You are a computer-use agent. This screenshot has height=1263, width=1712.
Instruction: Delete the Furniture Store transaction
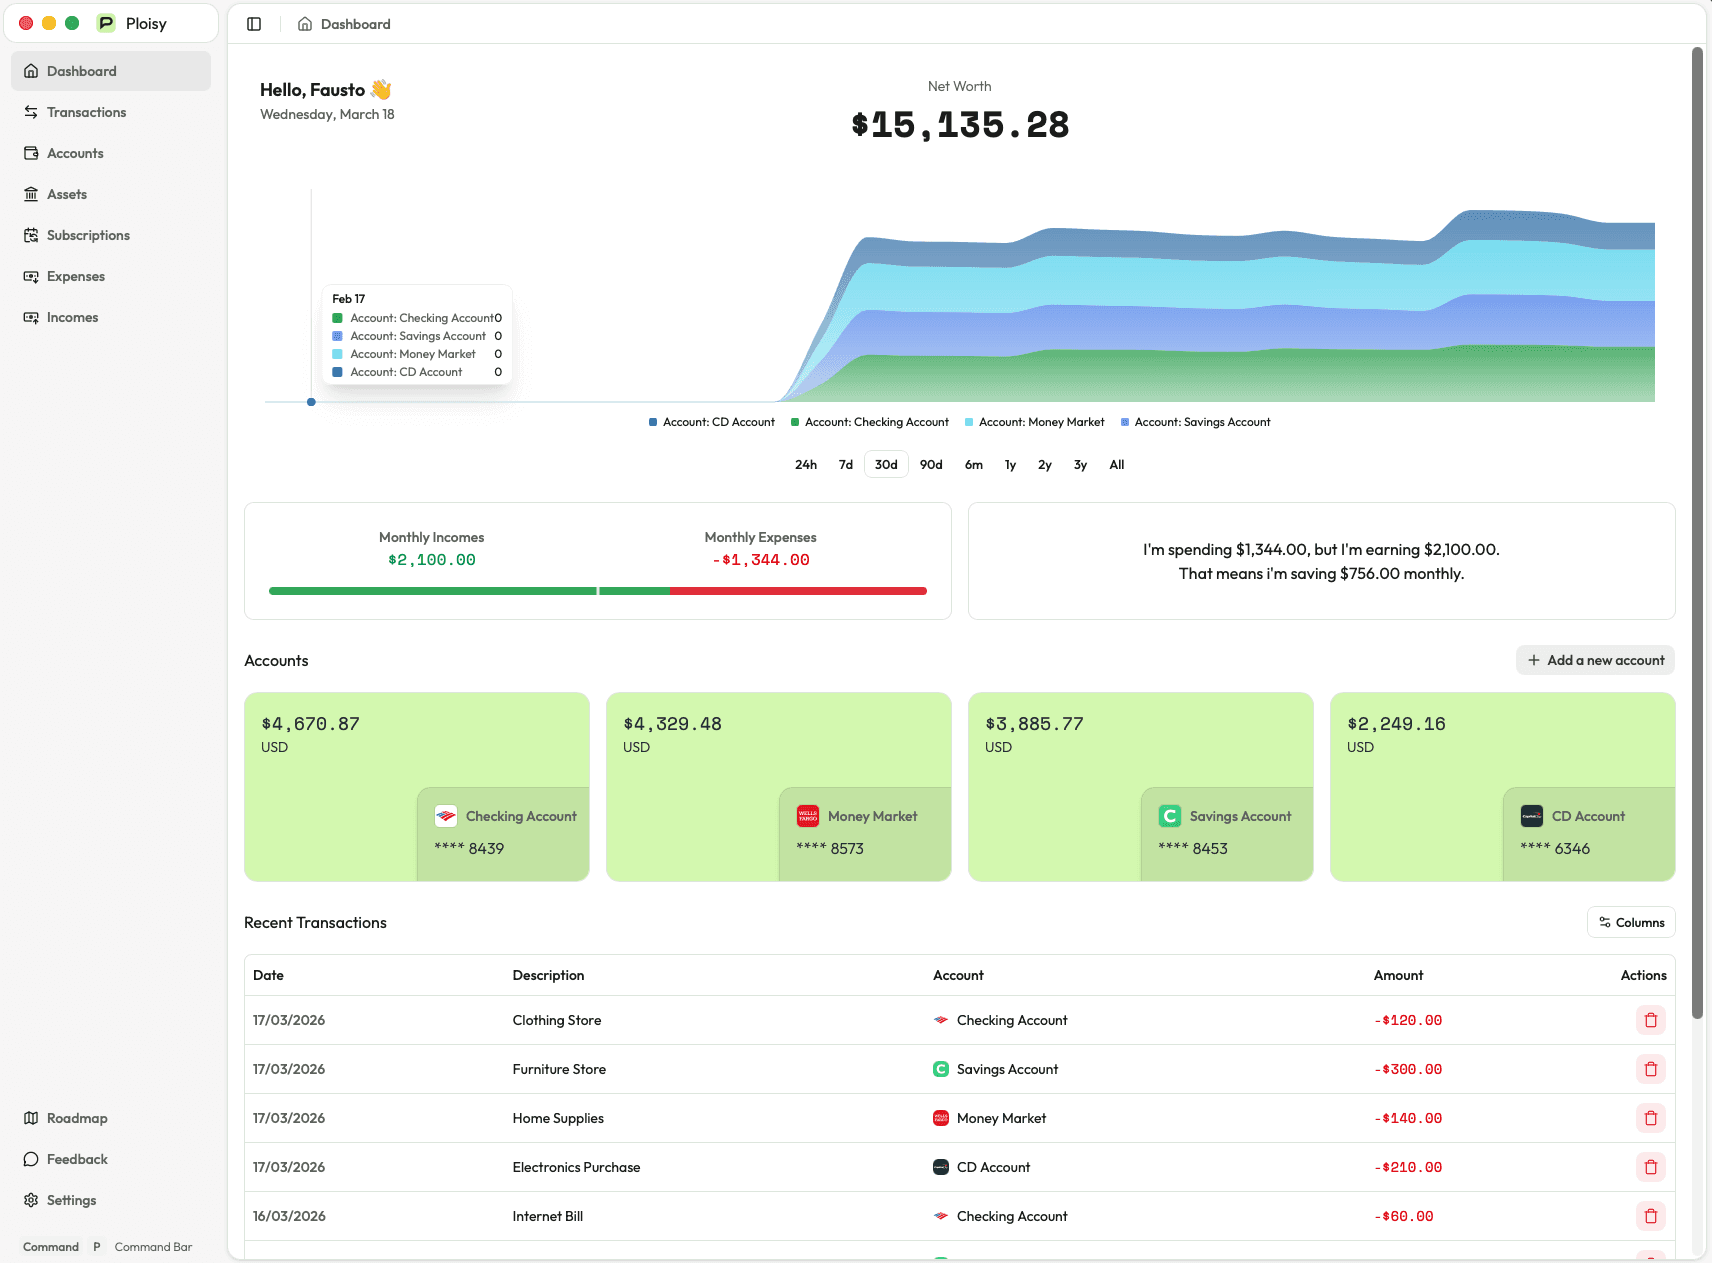point(1650,1069)
